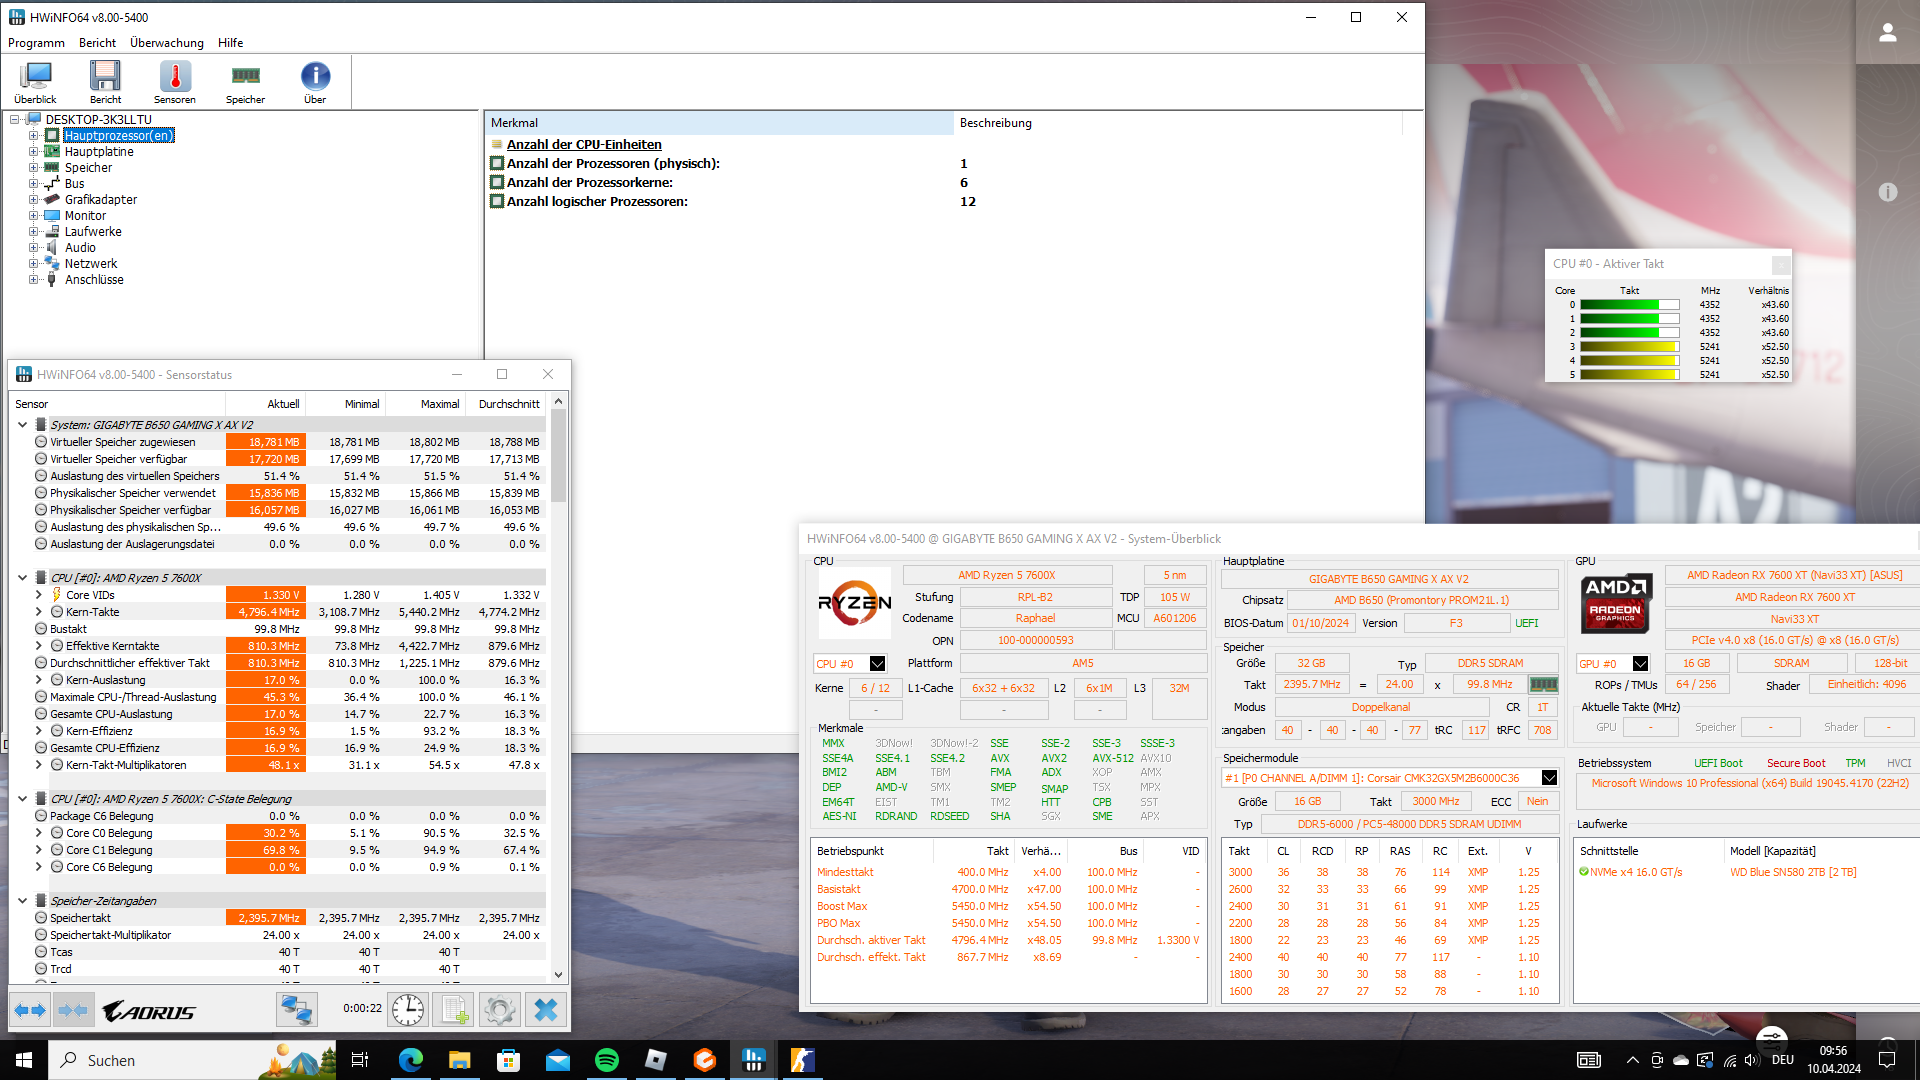Toggle the expand columns blue arrows button

pos(30,1010)
